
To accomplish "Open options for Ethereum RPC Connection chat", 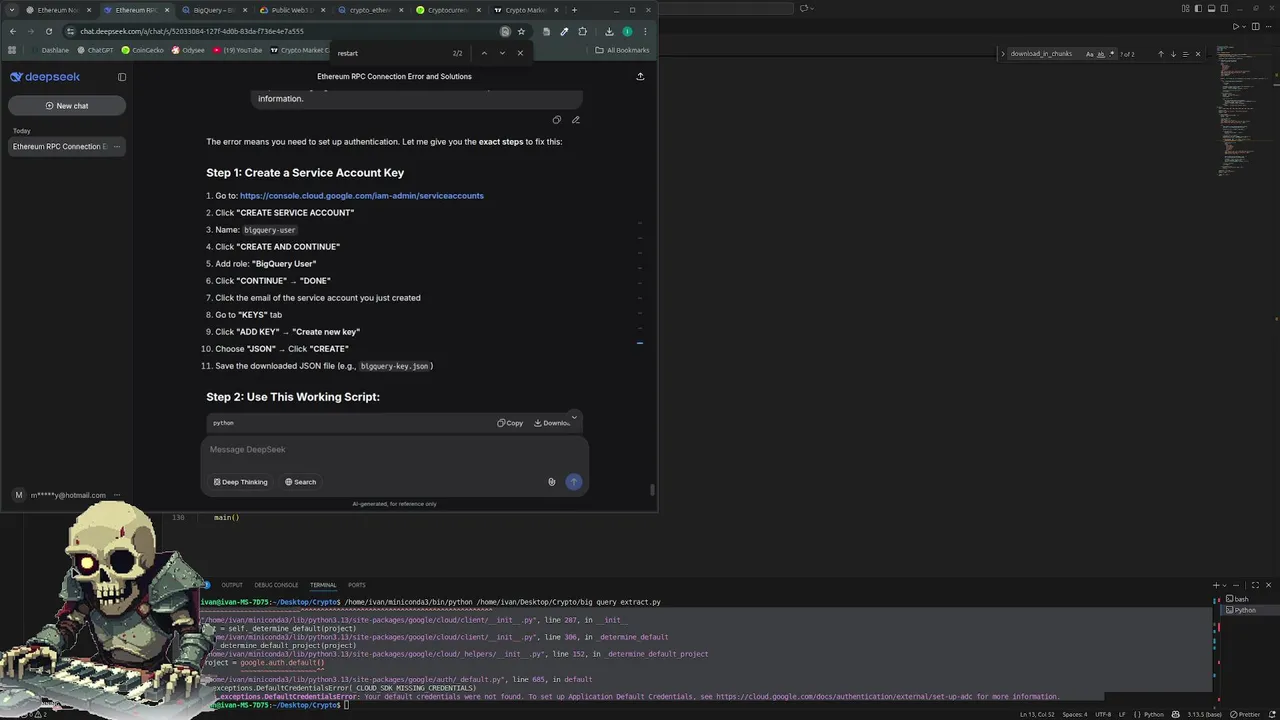I will (117, 147).
